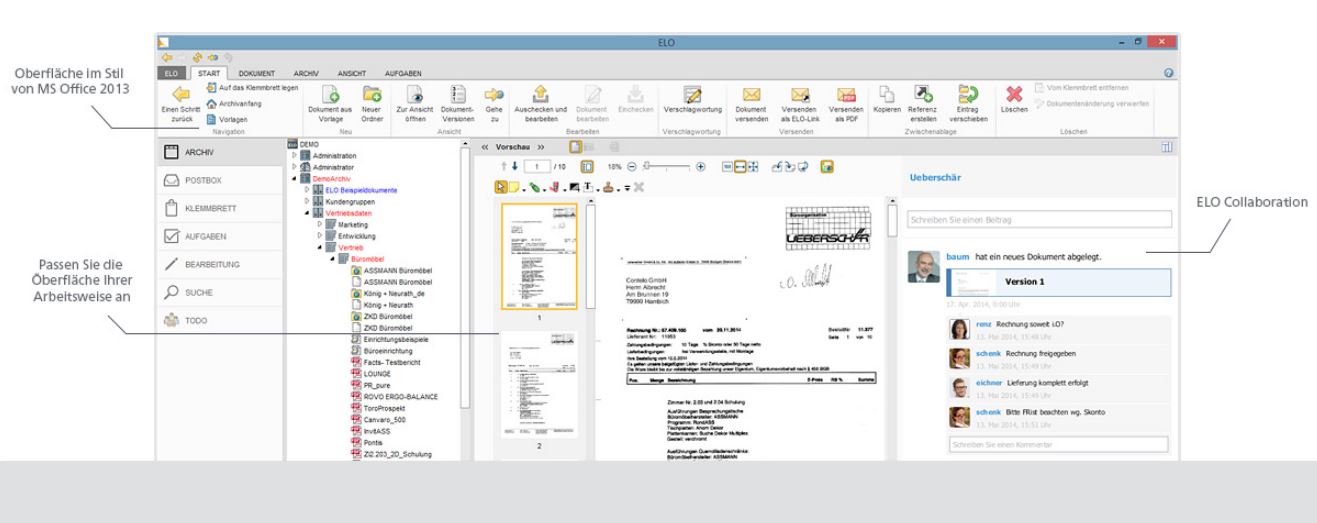Select the pointer tool in the annotation bar
This screenshot has width=1317, height=523.
[502, 186]
